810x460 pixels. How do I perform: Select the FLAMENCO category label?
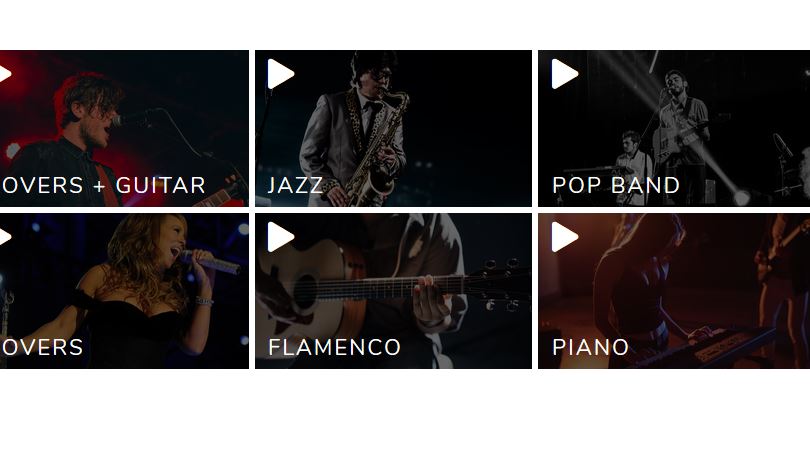[334, 347]
